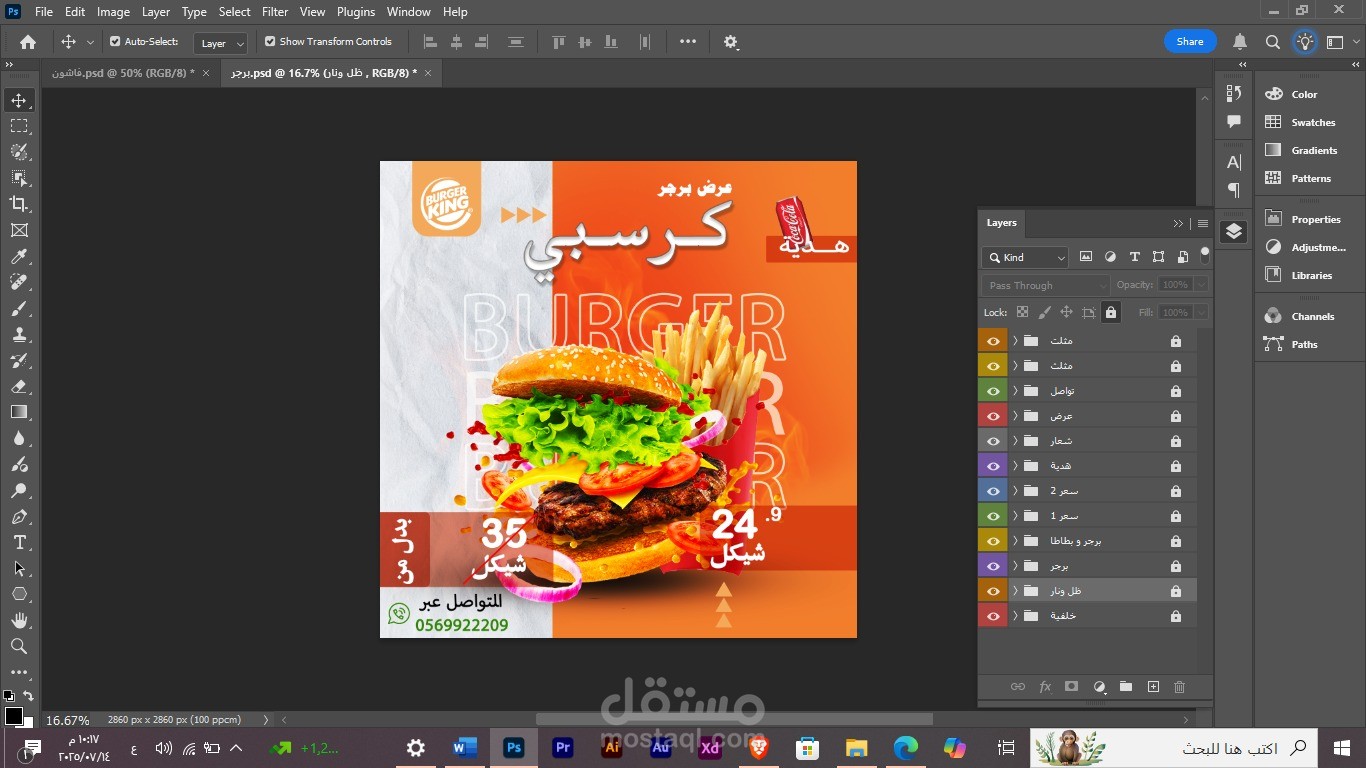The height and width of the screenshot is (768, 1366).
Task: Select the Rectangular Marquee tool
Action: point(19,126)
